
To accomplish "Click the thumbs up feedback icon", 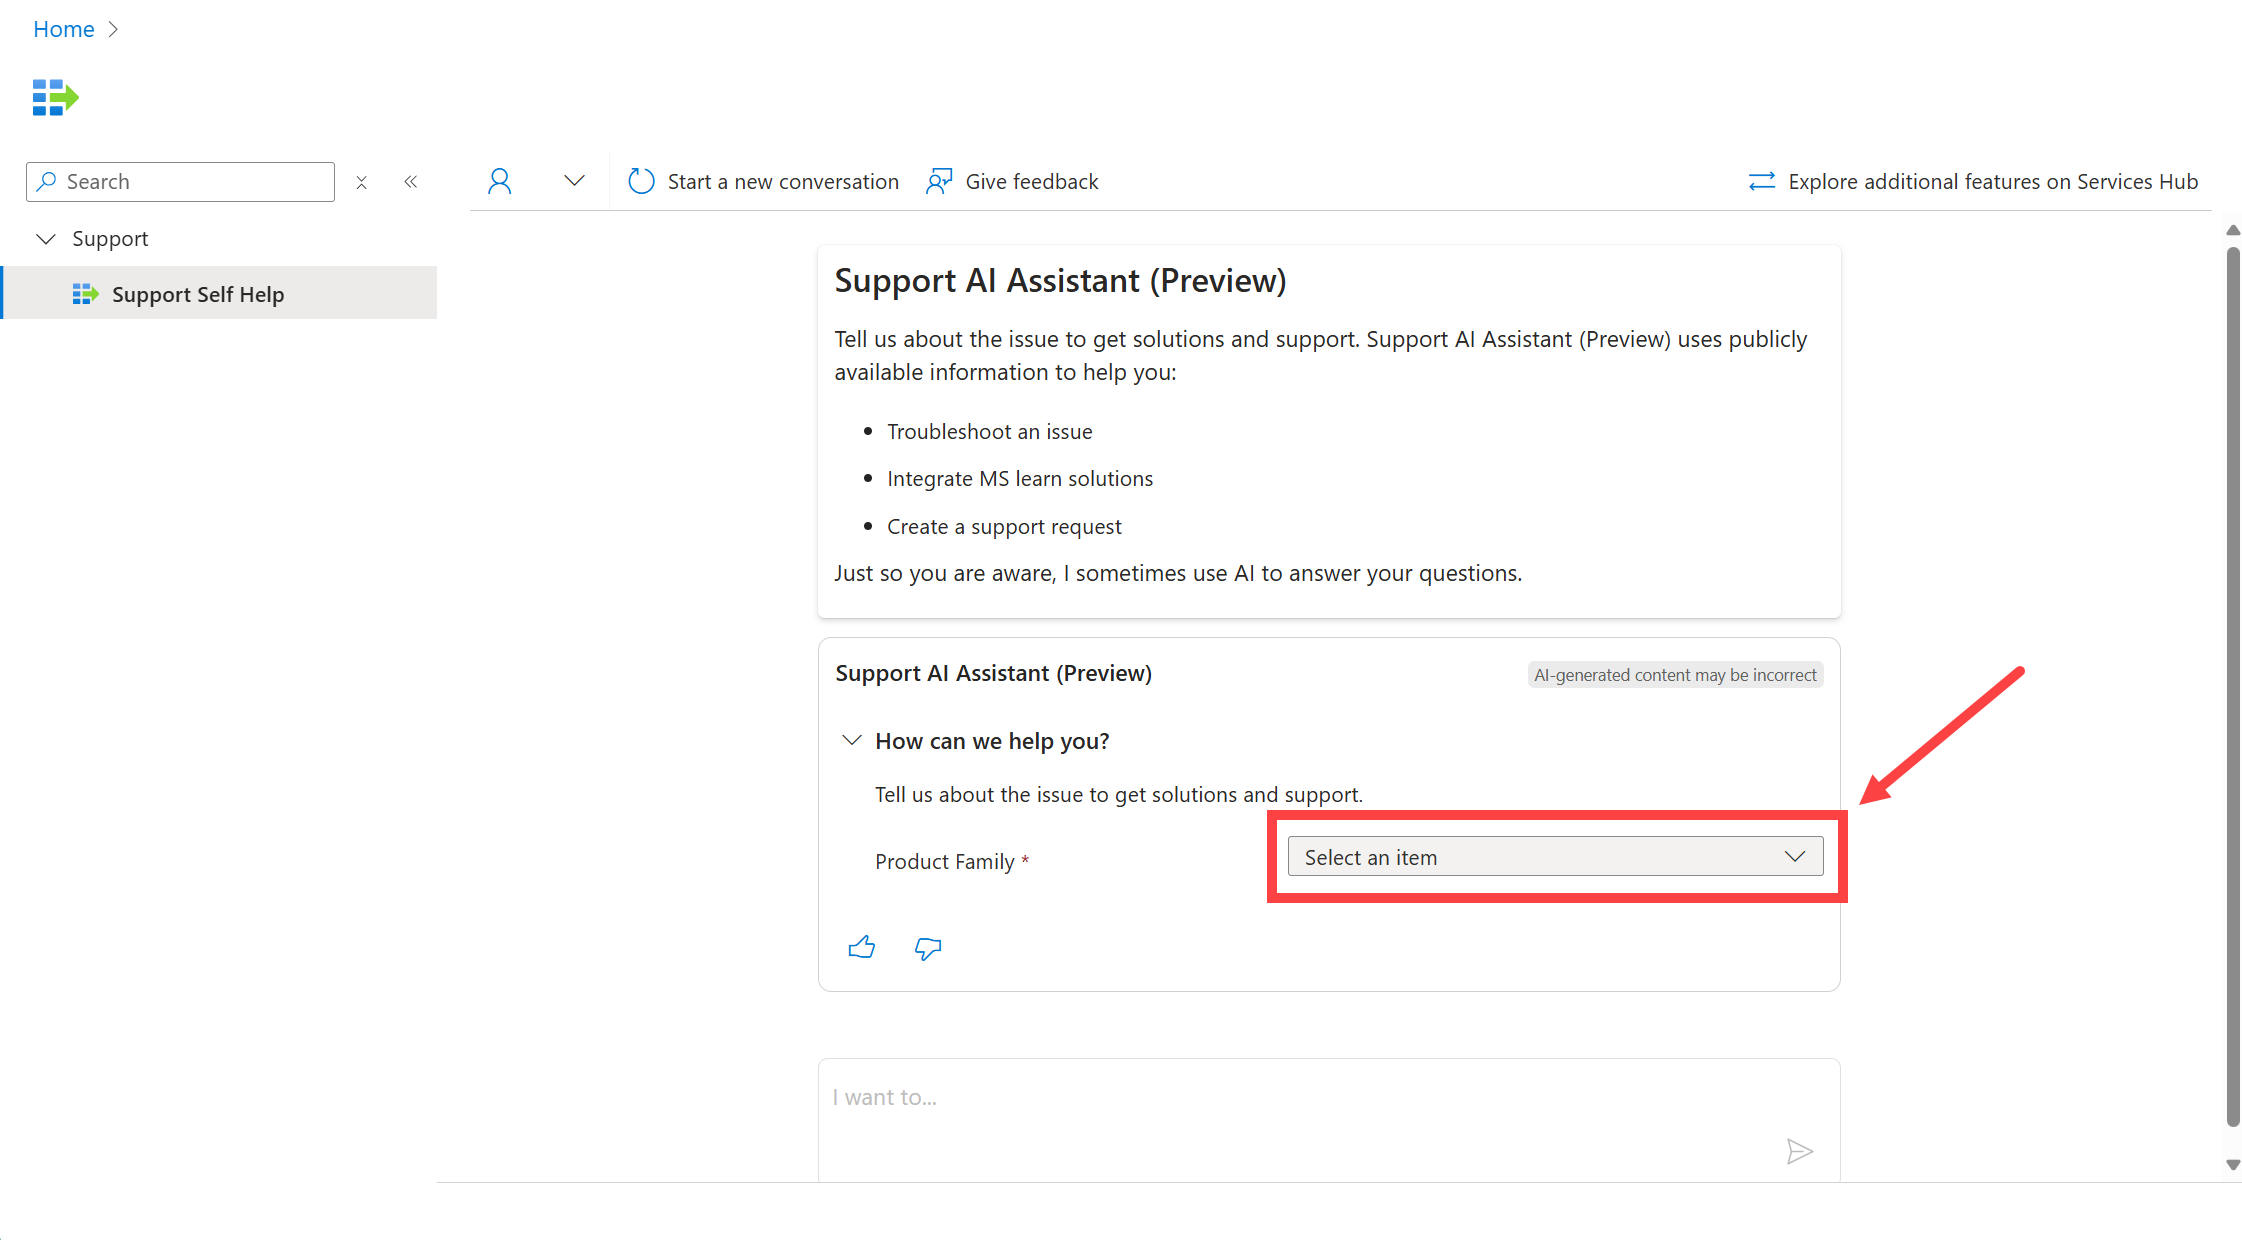I will 862,947.
